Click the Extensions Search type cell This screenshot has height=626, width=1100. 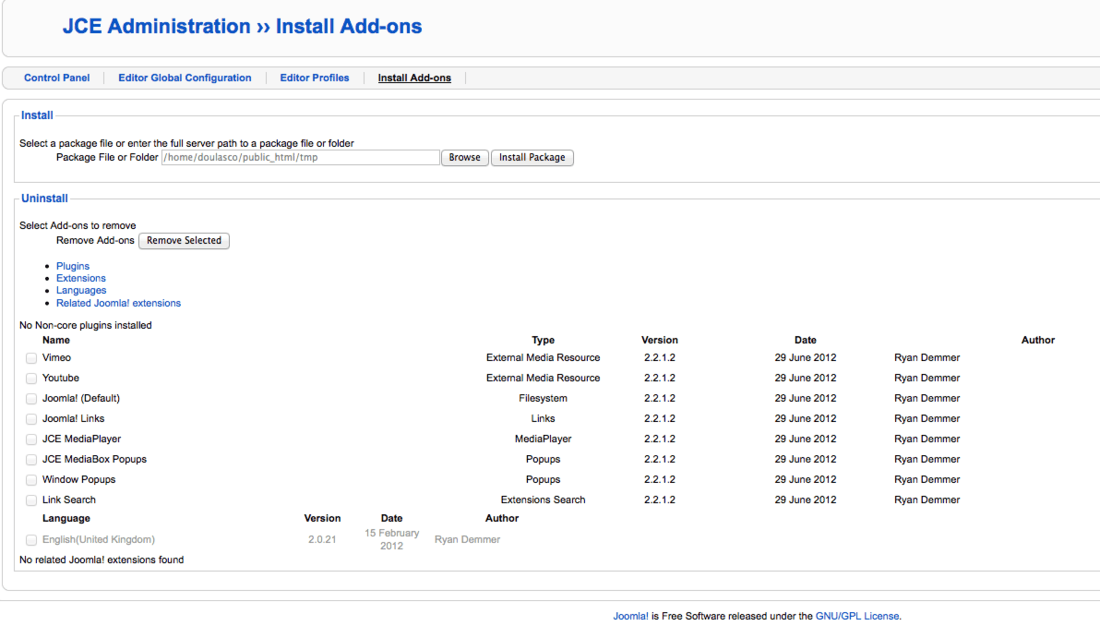(543, 500)
